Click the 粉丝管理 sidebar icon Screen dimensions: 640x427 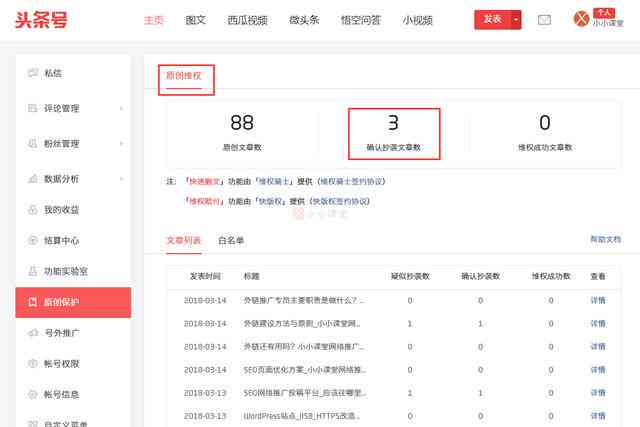33,143
